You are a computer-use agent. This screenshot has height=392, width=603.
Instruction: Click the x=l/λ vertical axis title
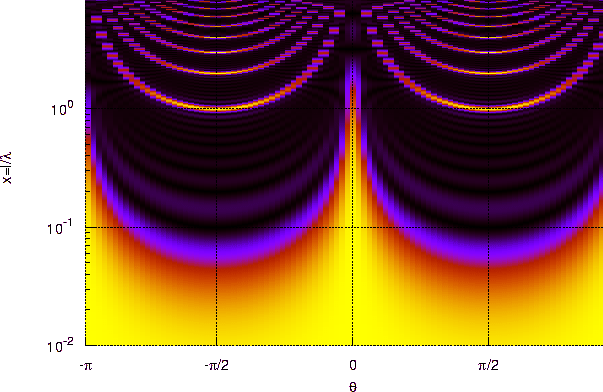tap(7, 168)
